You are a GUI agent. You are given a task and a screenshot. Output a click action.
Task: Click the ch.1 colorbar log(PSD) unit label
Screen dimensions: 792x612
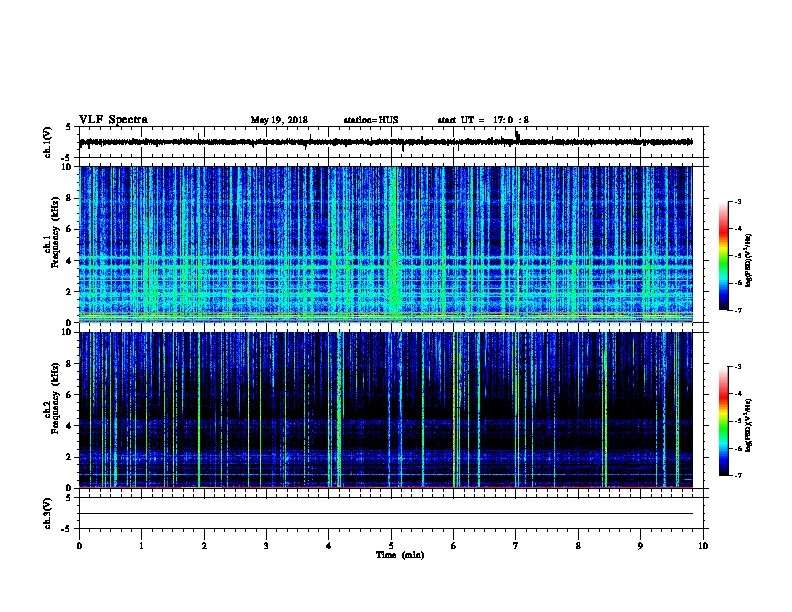click(x=748, y=260)
